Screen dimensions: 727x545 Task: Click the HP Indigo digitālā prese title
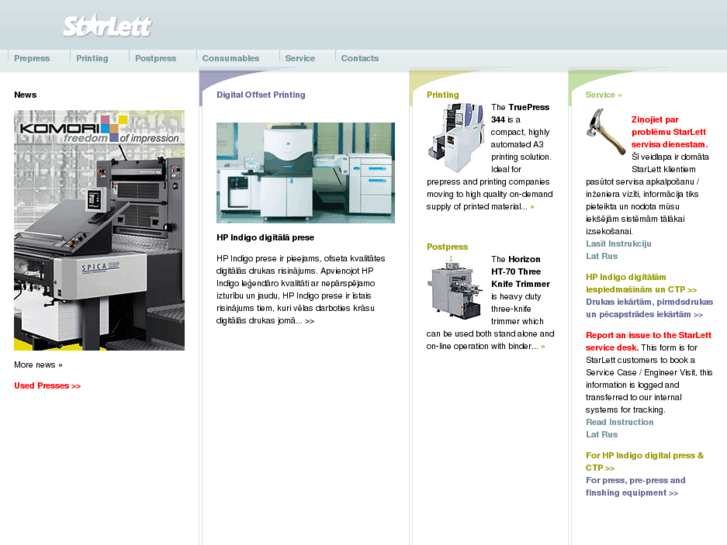pyautogui.click(x=265, y=237)
